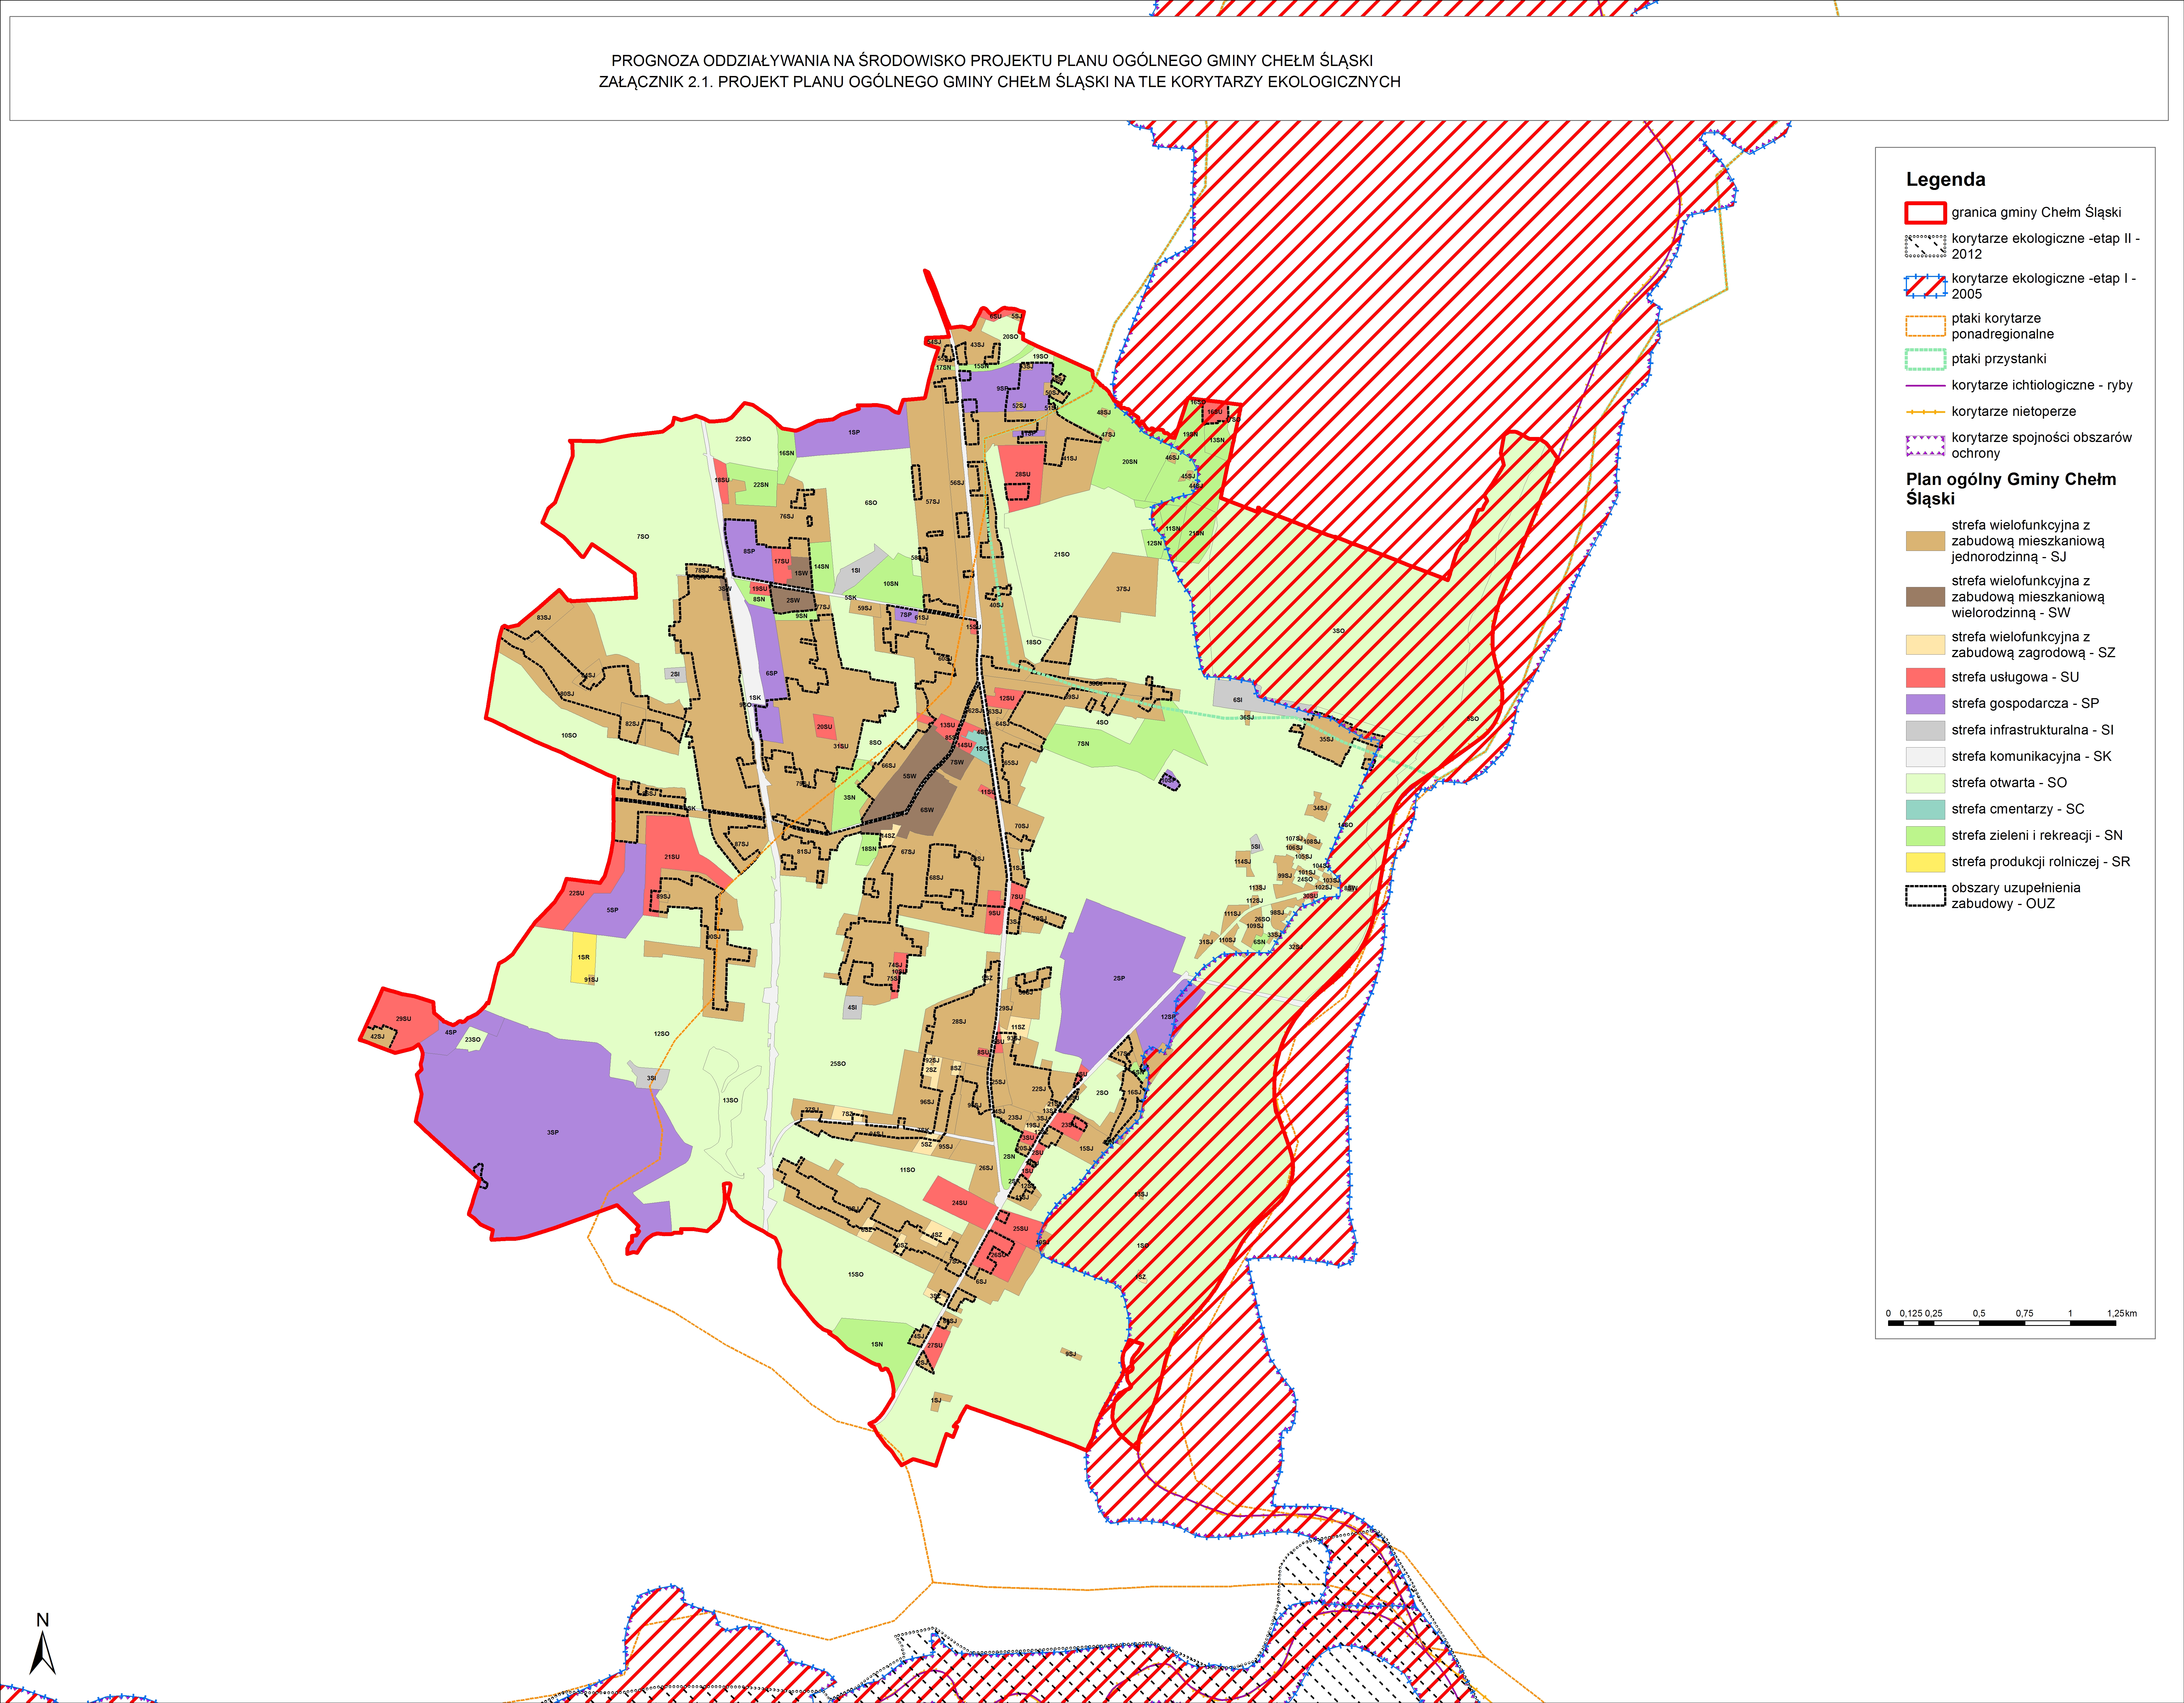Click the '1SP' zone label on the map
The image size is (2184, 1703).
pyautogui.click(x=854, y=433)
